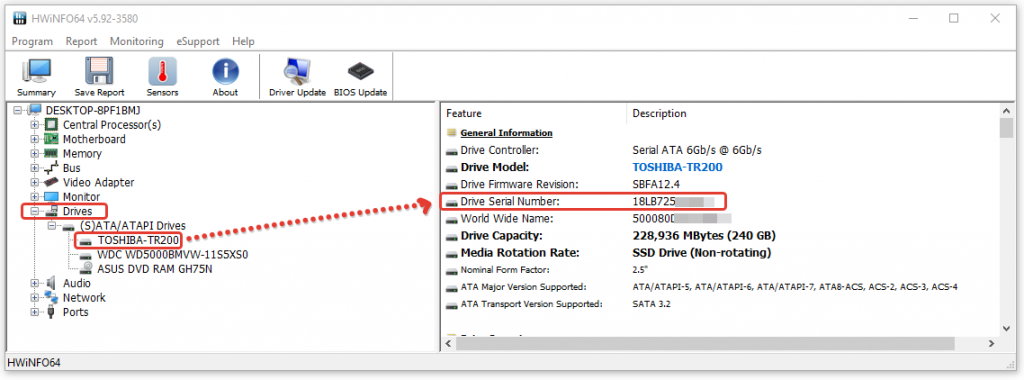Select the Drive Controller row
1024x380 pixels.
point(720,150)
